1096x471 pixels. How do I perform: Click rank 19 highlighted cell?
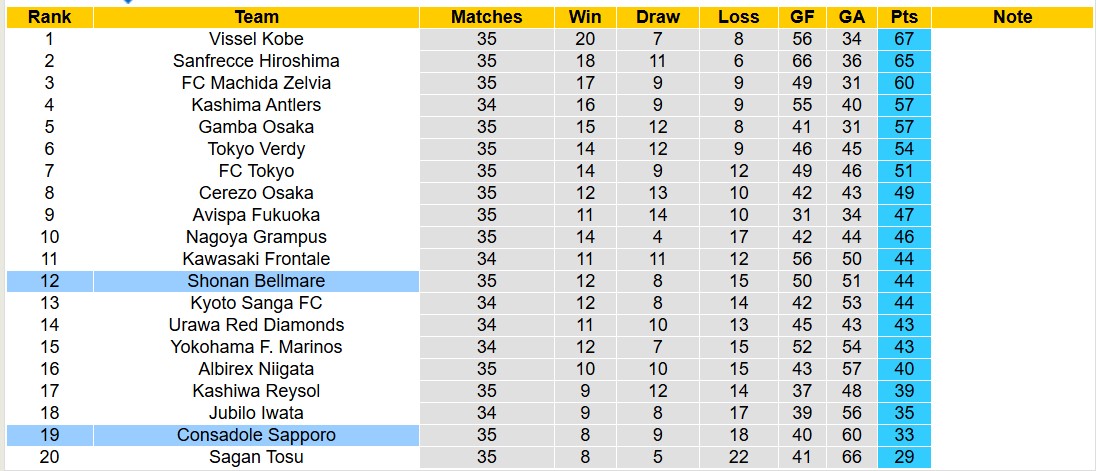49,435
